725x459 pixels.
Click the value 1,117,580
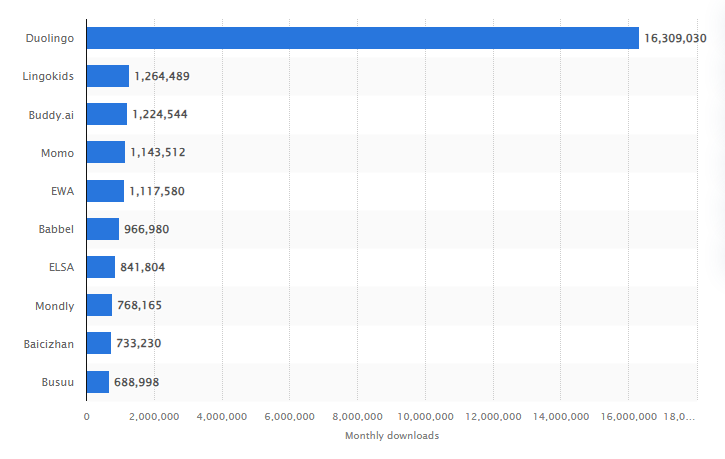point(157,191)
